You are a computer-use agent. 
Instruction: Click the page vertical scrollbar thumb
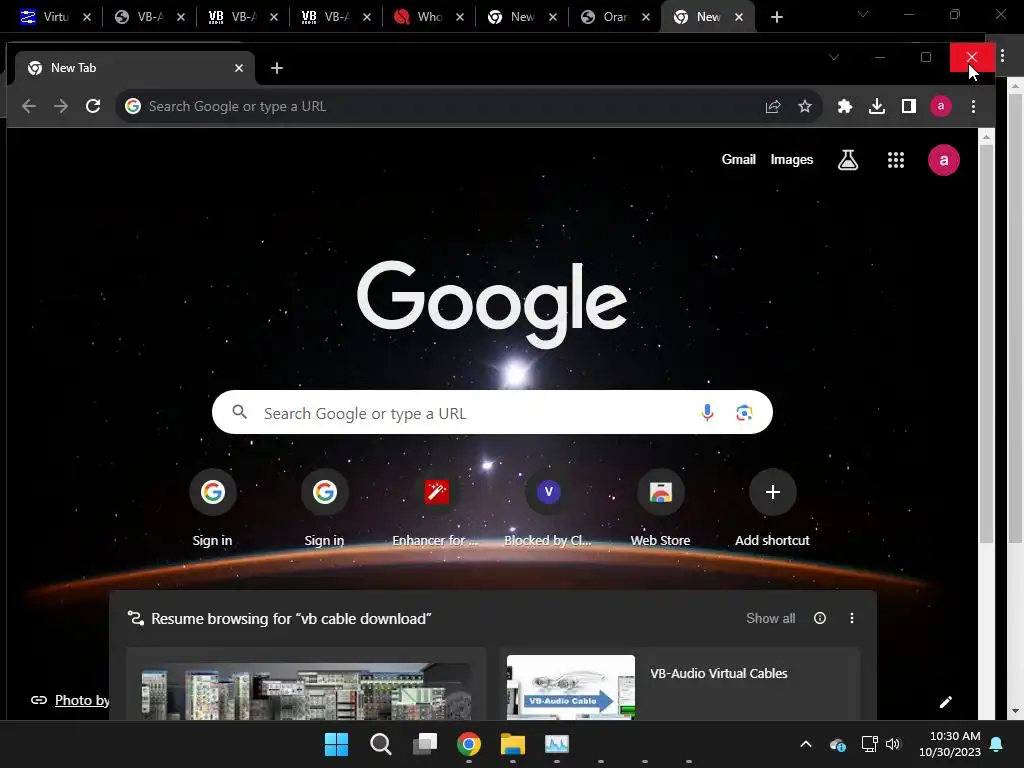pyautogui.click(x=986, y=343)
